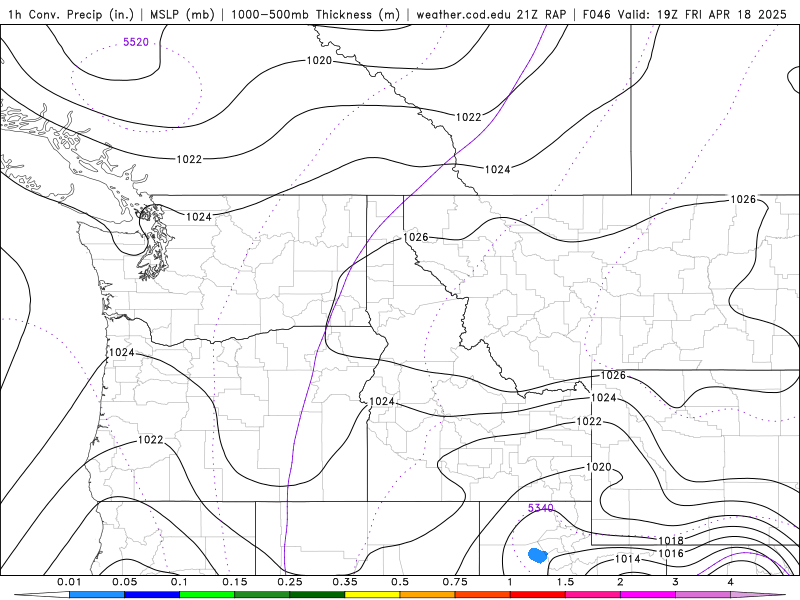Select the medium green 0.15–0.25 legend swatch
Viewport: 800px width, 600px height.
click(x=262, y=595)
